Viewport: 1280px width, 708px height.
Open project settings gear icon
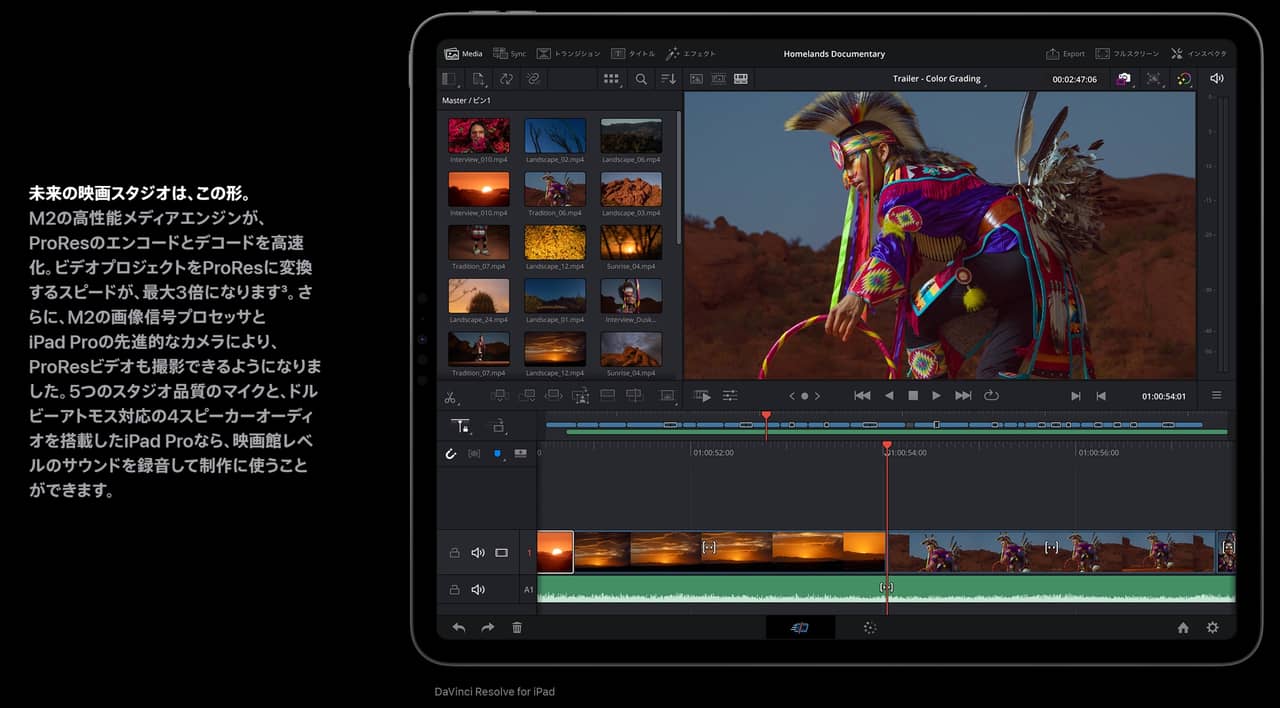[x=1213, y=628]
